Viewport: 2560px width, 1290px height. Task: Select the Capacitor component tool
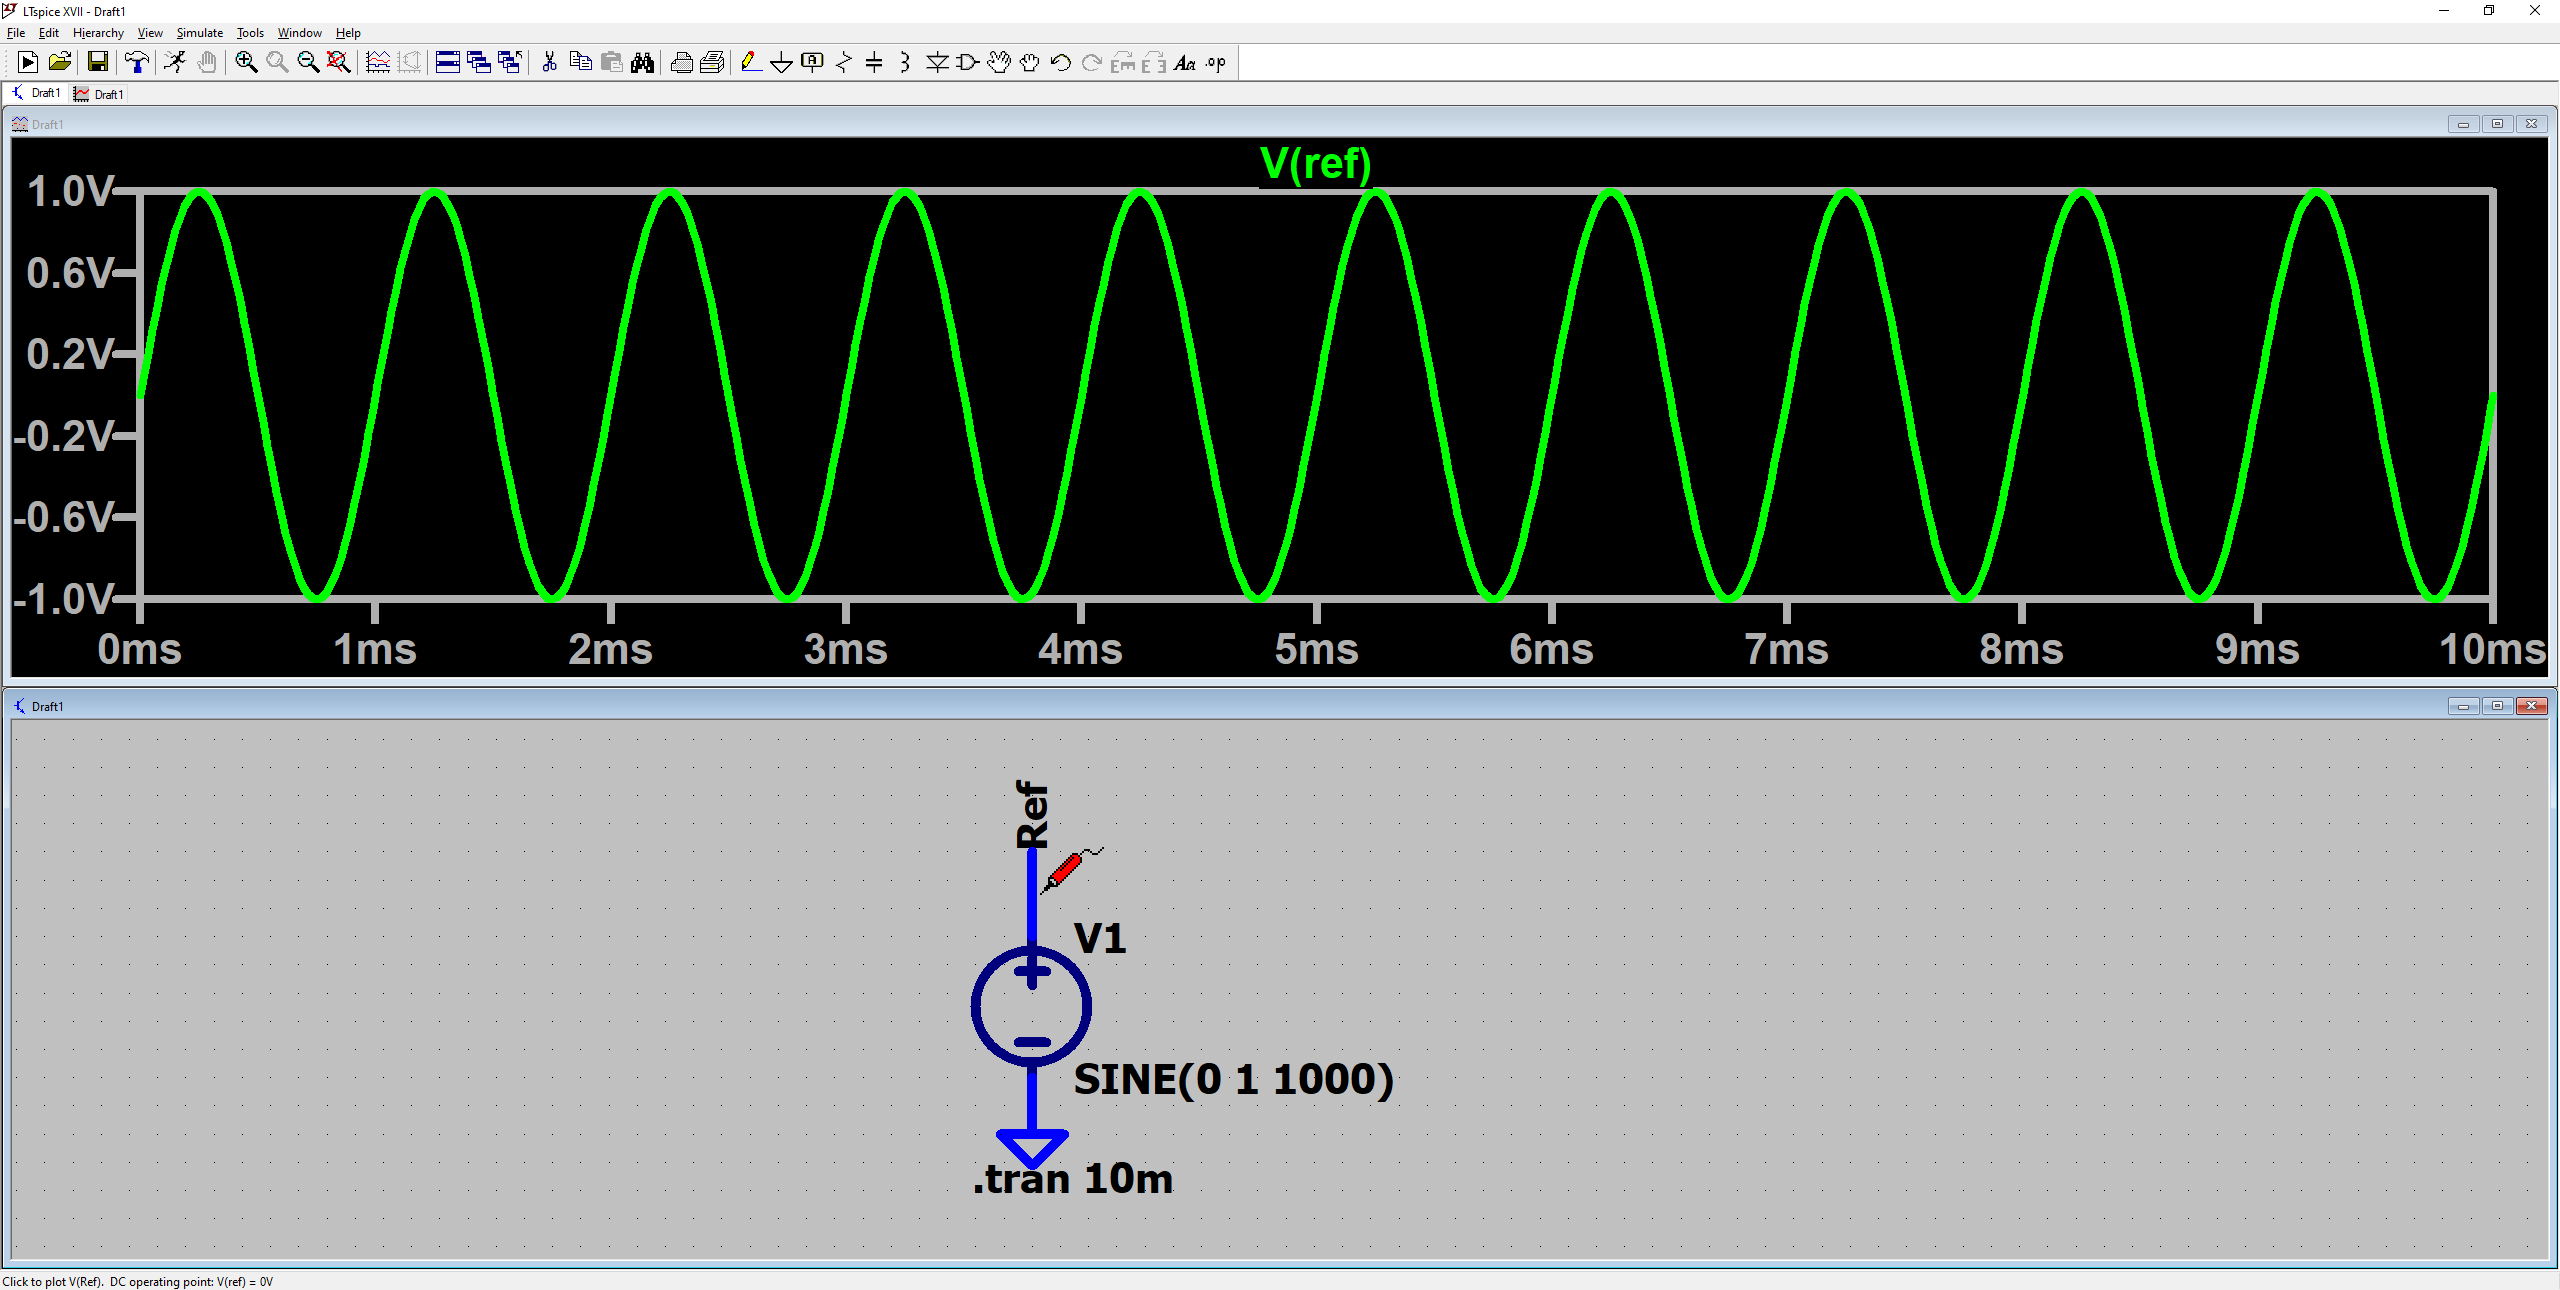(874, 63)
